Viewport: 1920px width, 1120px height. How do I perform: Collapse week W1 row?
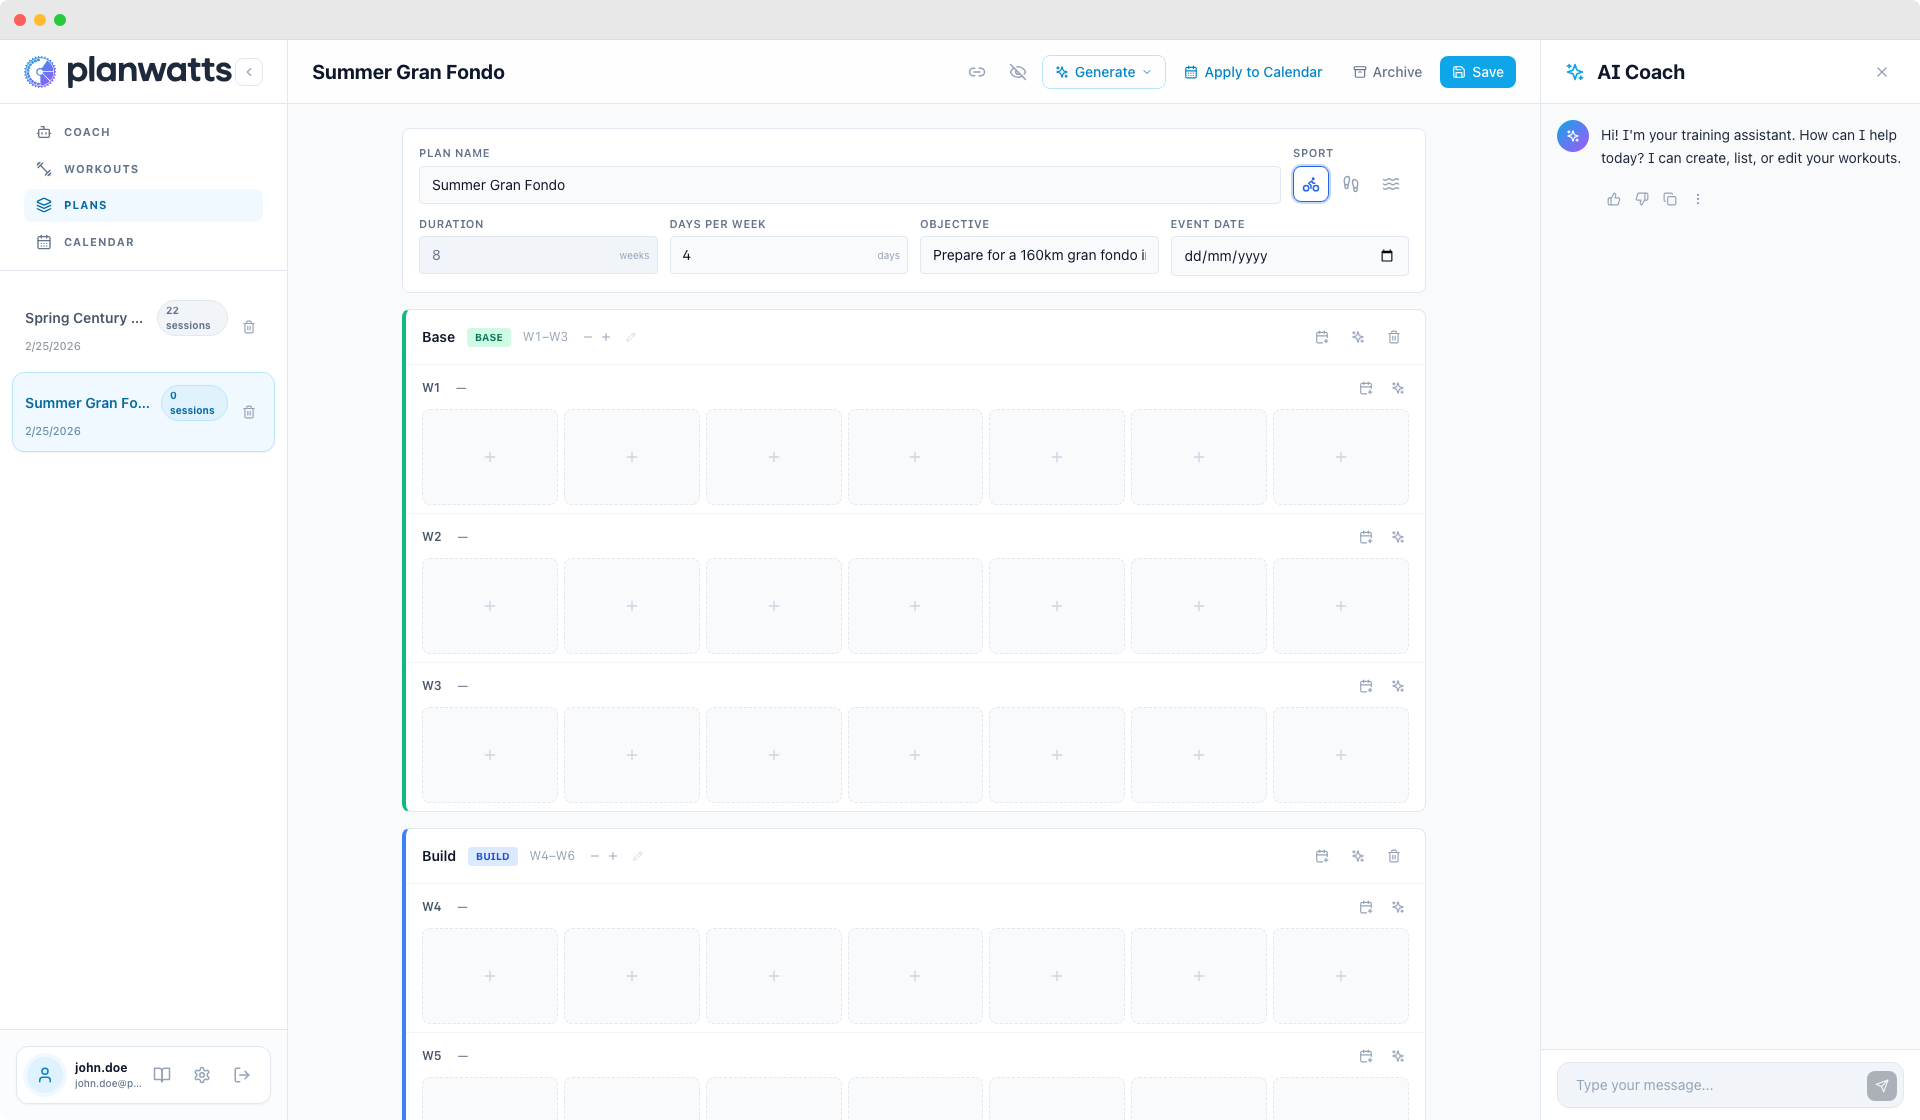click(x=461, y=388)
